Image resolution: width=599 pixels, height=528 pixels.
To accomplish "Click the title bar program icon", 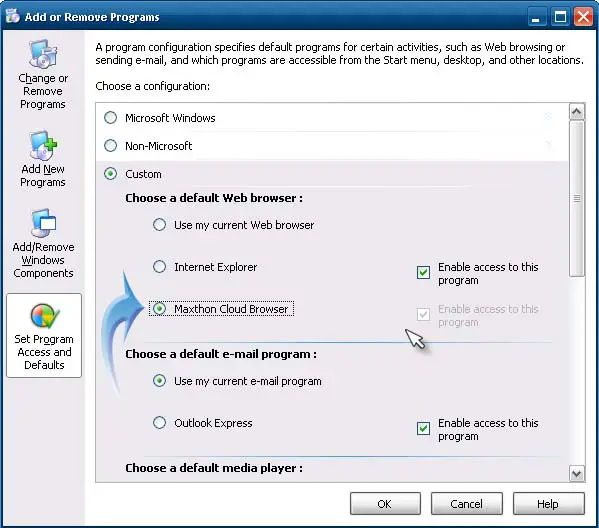I will [x=12, y=16].
